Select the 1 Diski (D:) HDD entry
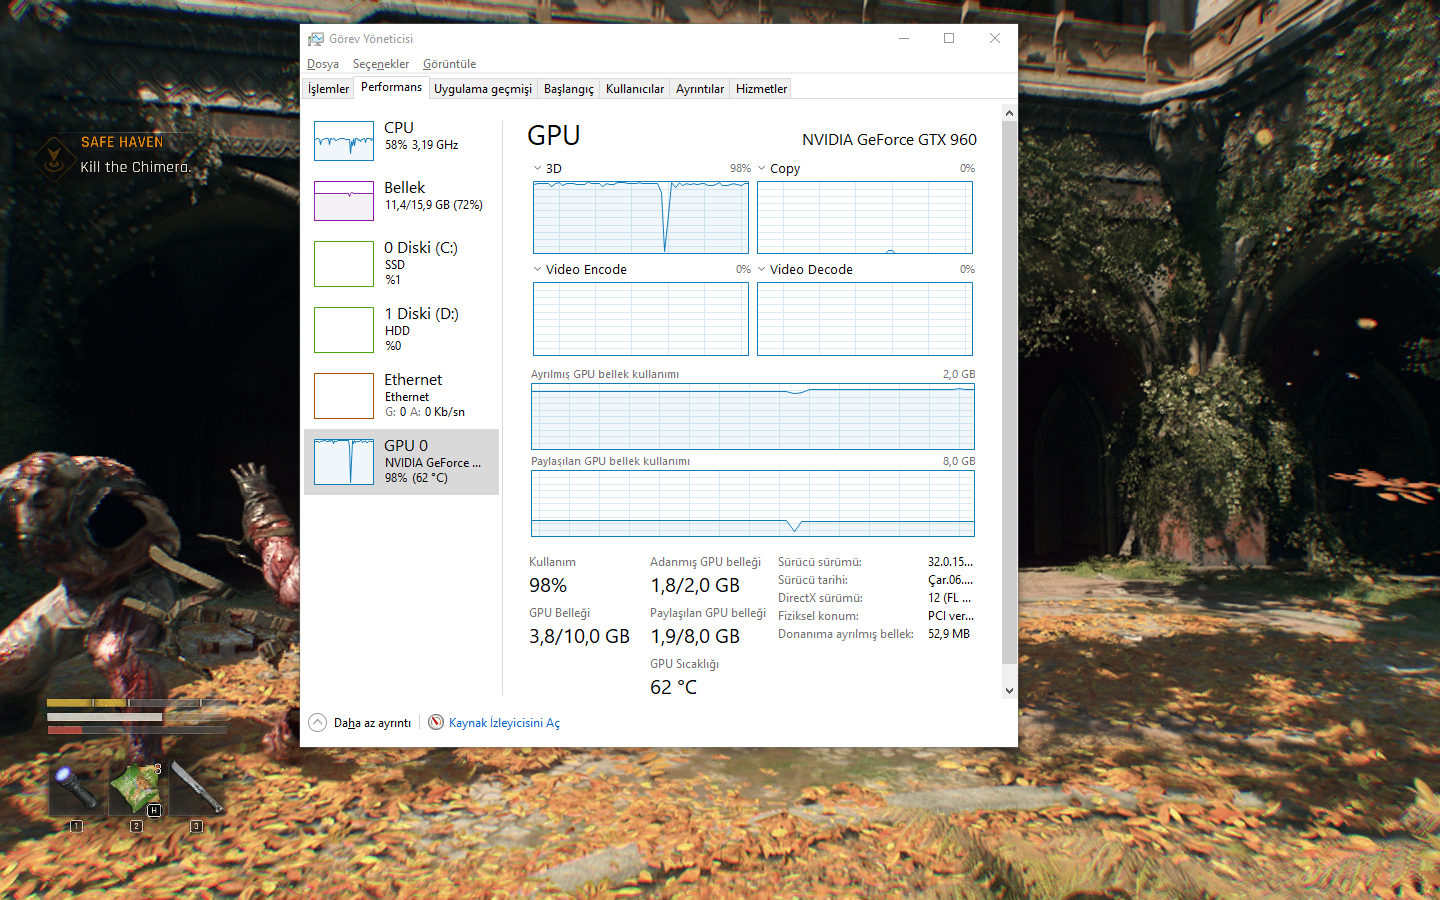This screenshot has height=900, width=1440. (x=401, y=330)
